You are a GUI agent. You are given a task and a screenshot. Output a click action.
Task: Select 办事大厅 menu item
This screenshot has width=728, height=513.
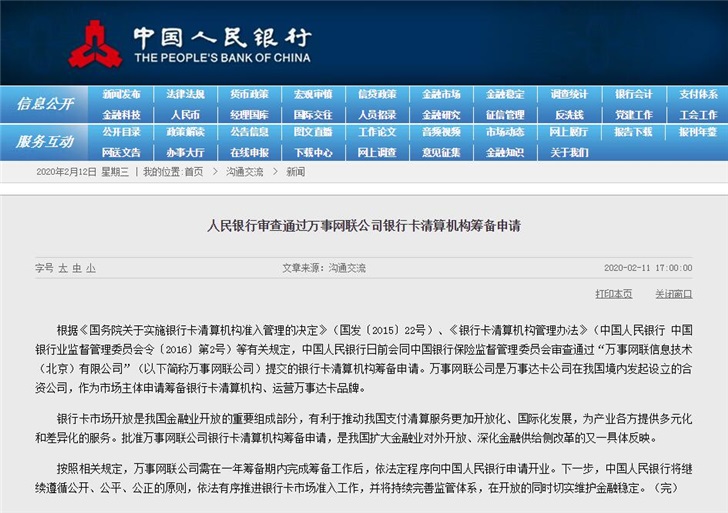(x=185, y=152)
